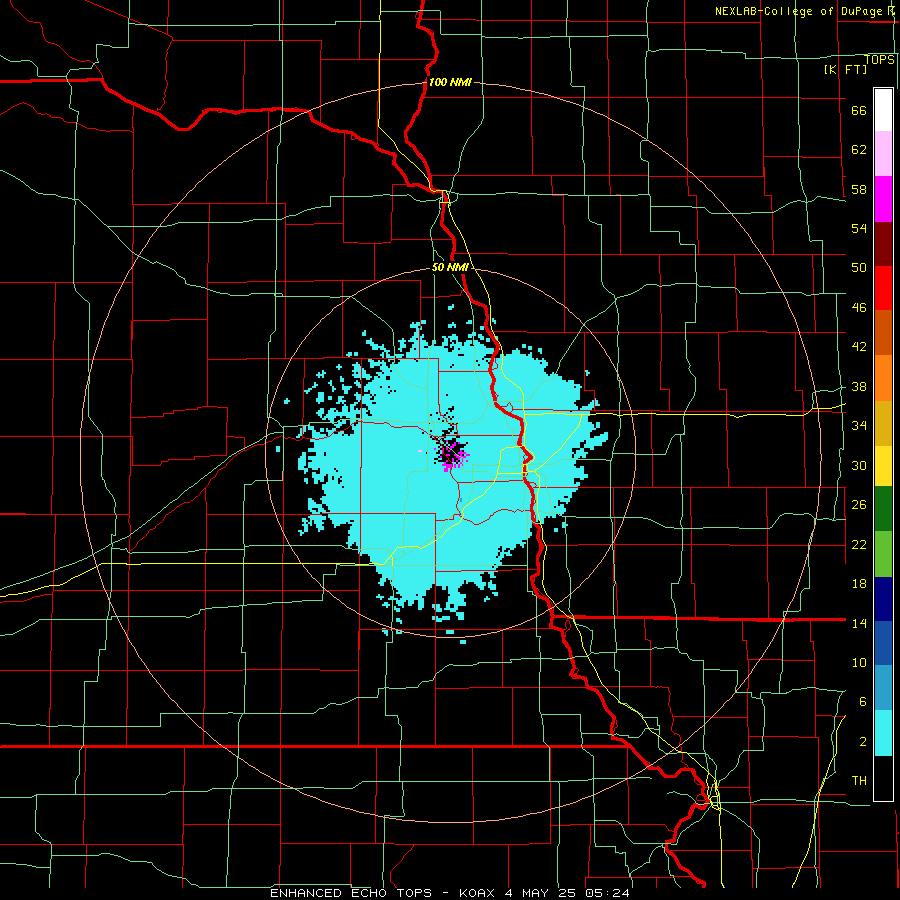900x900 pixels.
Task: Click the '2' legend value
Action: (x=863, y=742)
